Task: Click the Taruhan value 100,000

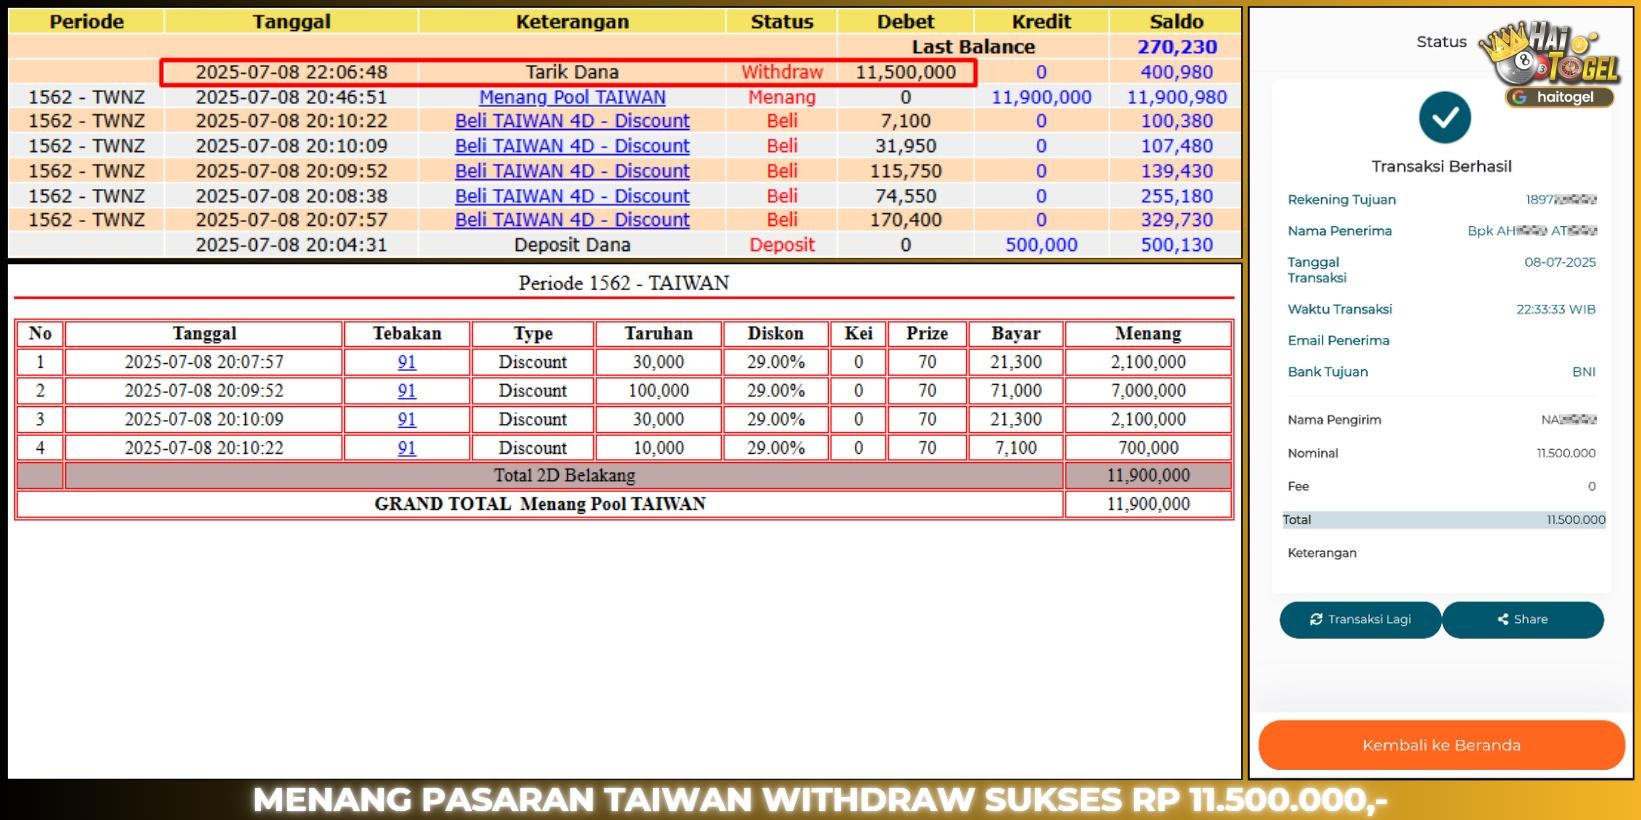Action: tap(658, 391)
